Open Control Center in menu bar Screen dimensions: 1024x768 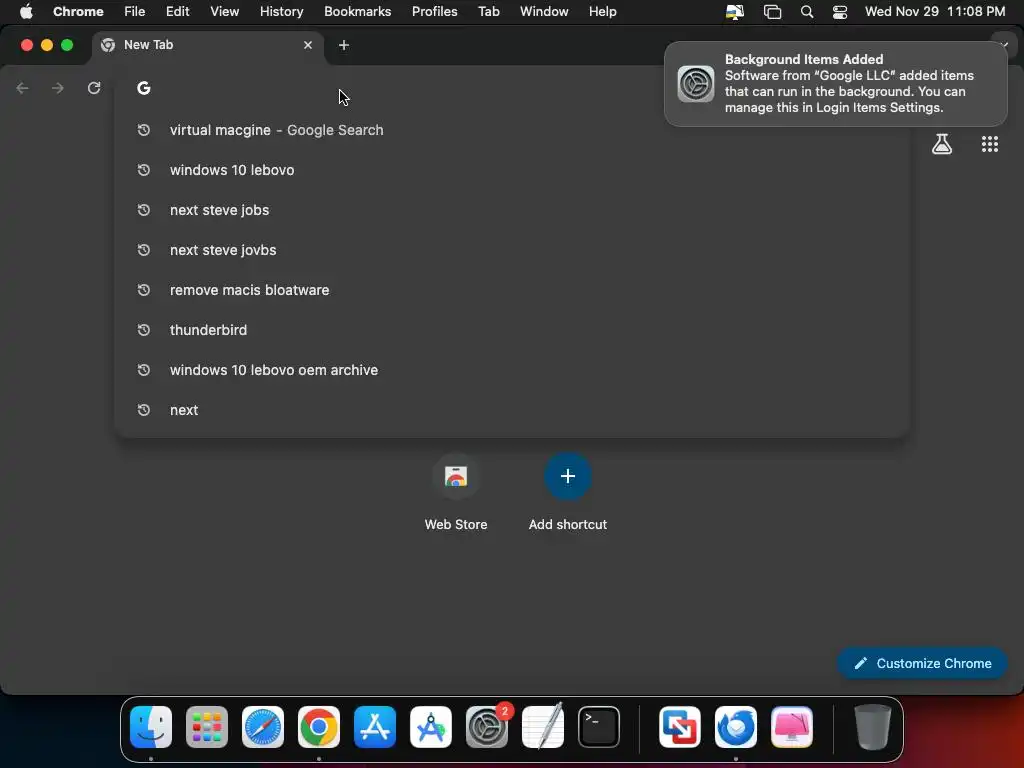tap(840, 12)
